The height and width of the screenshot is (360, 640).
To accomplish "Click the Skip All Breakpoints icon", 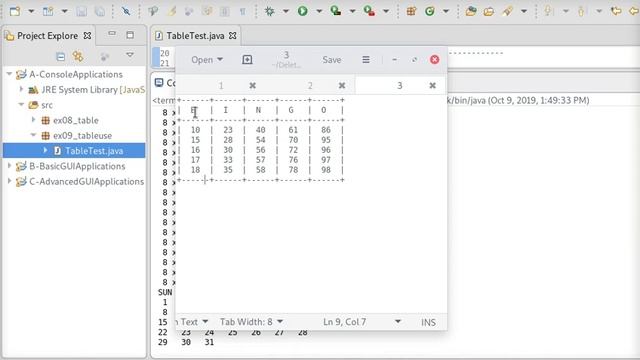I will [126, 11].
